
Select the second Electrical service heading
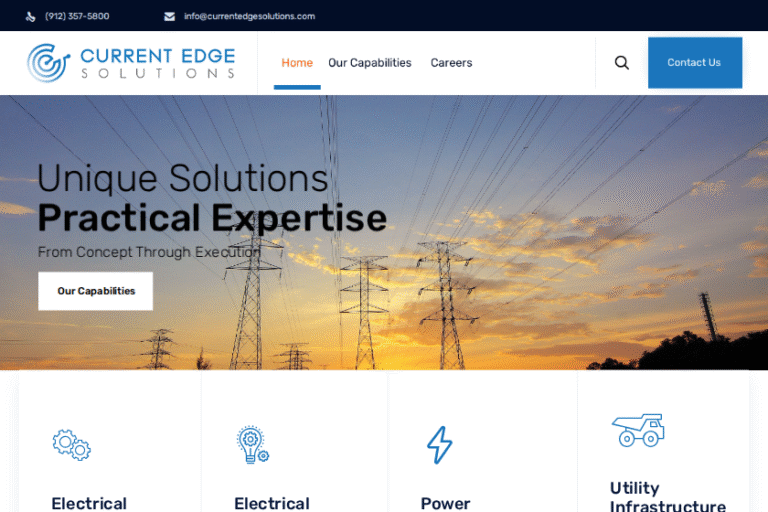(x=272, y=503)
